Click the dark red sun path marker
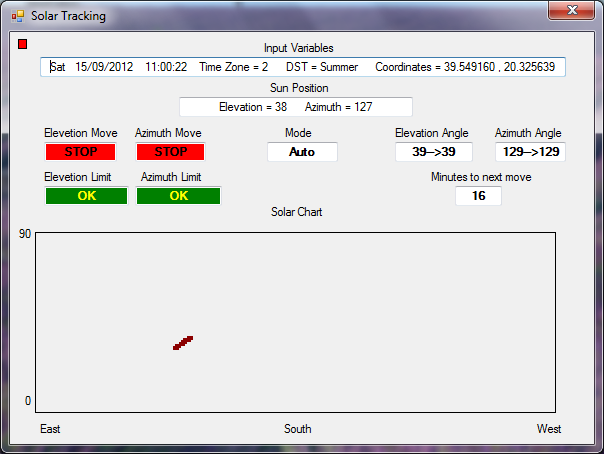The image size is (604, 454). [x=182, y=343]
